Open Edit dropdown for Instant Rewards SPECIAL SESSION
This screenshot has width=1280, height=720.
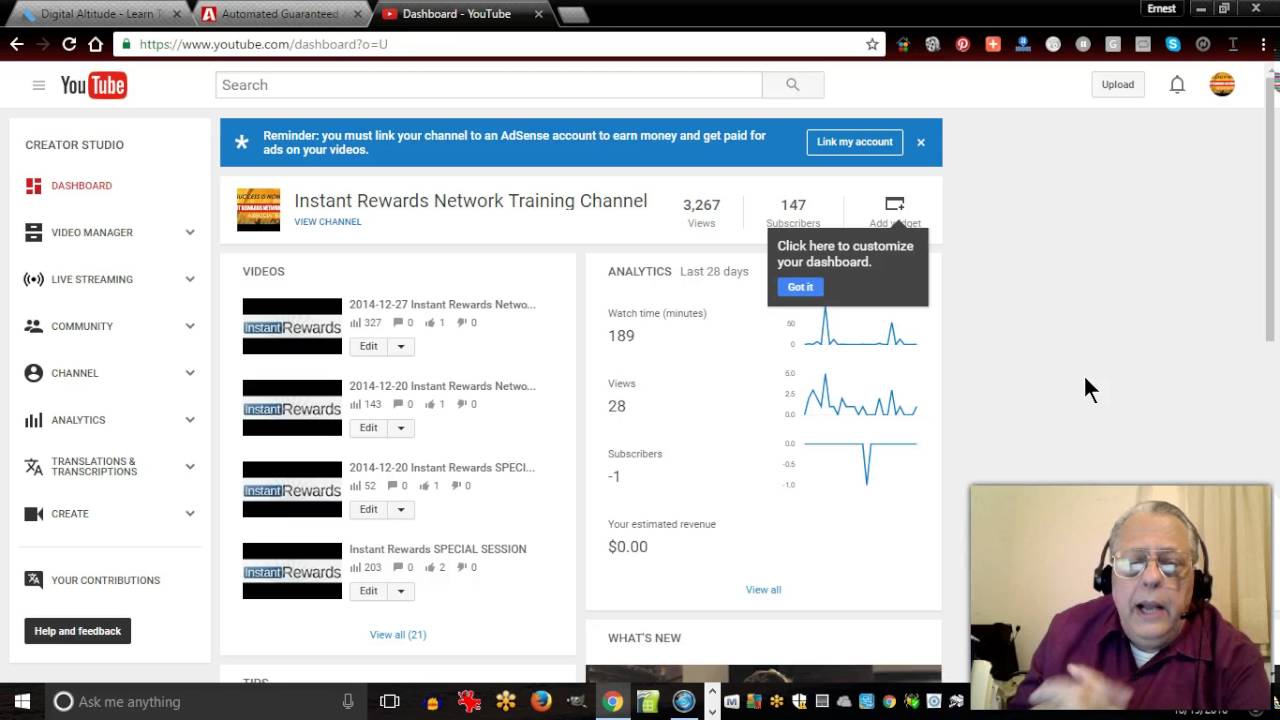[401, 591]
